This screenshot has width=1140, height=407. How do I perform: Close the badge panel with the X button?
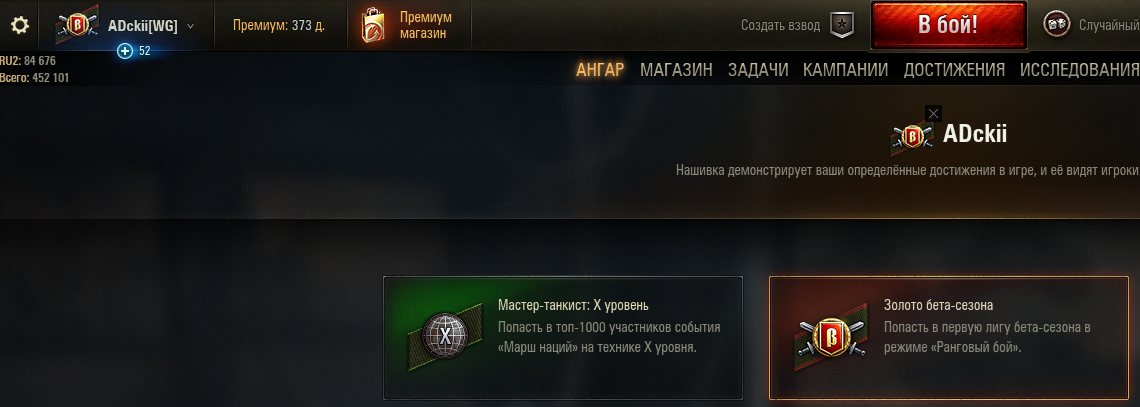coord(934,113)
